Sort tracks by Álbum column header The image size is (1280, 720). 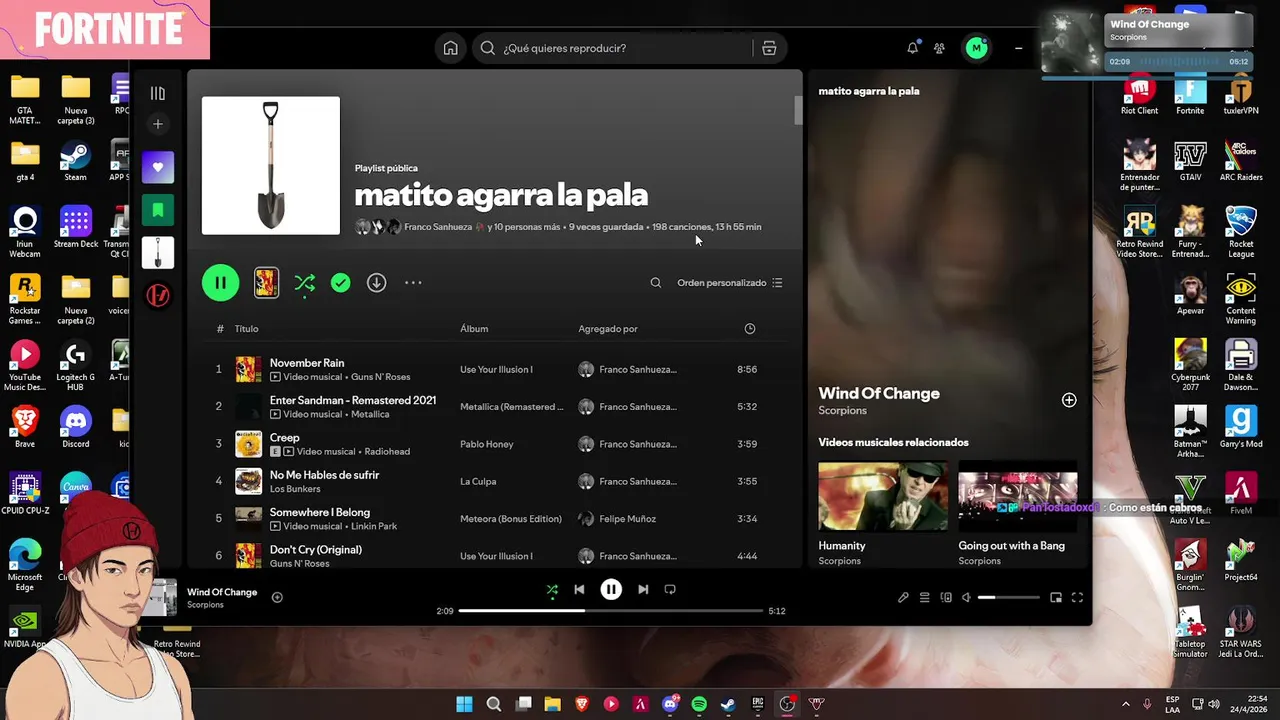click(x=474, y=329)
